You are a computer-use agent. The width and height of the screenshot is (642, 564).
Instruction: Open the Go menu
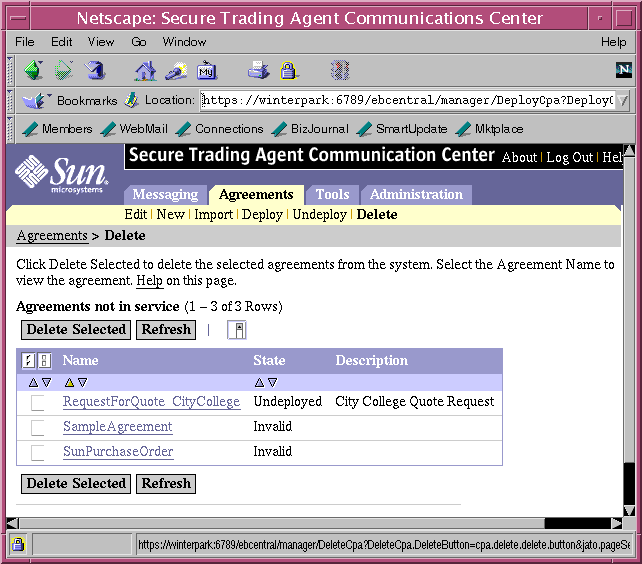(x=139, y=42)
